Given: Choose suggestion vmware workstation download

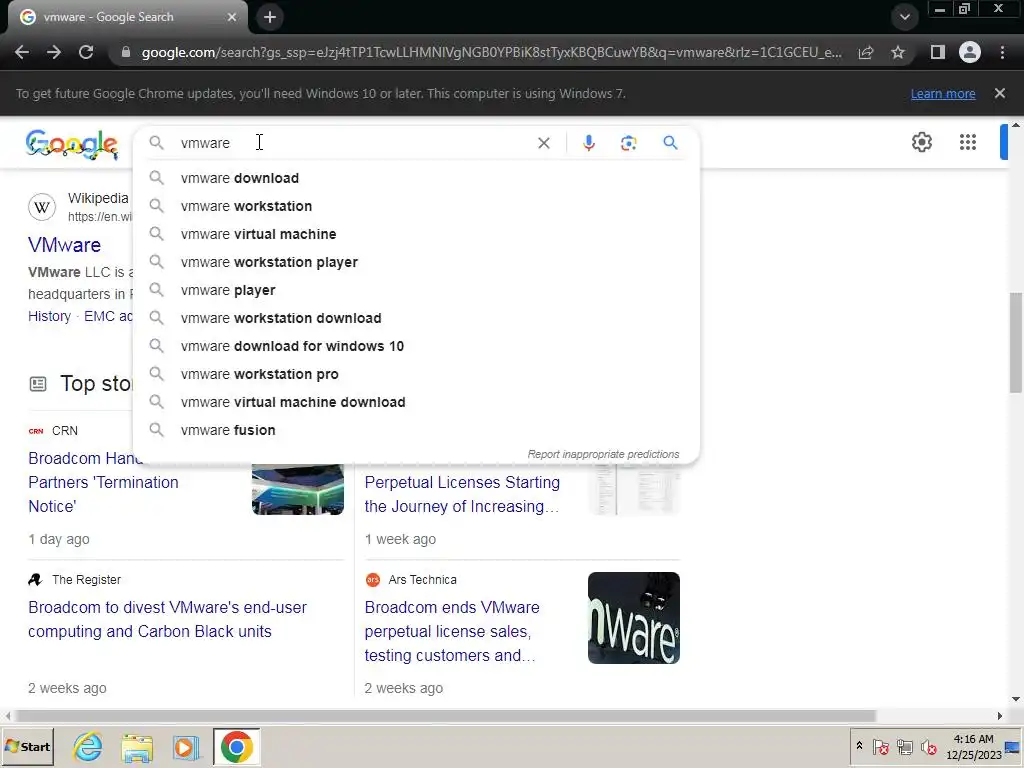Looking at the screenshot, I should point(416,319).
